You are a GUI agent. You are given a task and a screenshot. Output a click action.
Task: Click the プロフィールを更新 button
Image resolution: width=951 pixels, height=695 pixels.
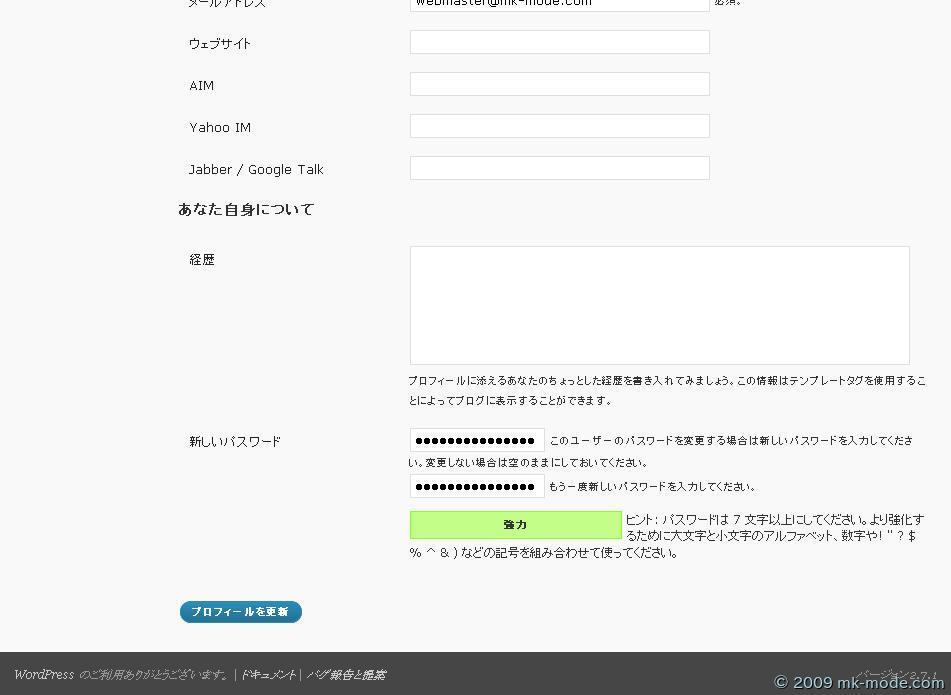[240, 612]
